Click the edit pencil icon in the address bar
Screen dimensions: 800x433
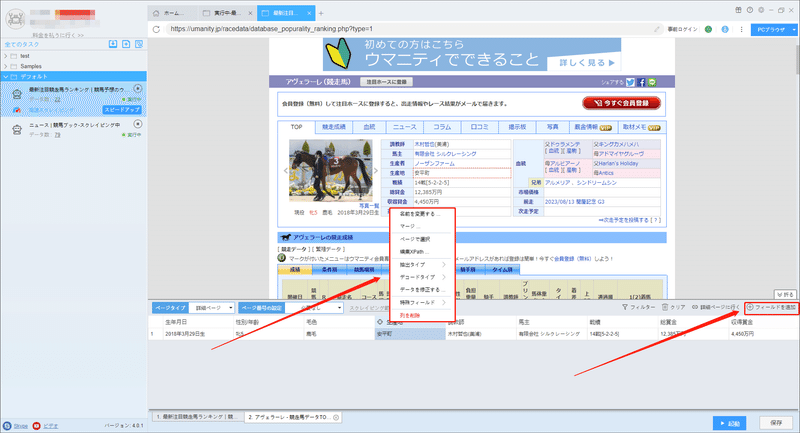pos(657,29)
